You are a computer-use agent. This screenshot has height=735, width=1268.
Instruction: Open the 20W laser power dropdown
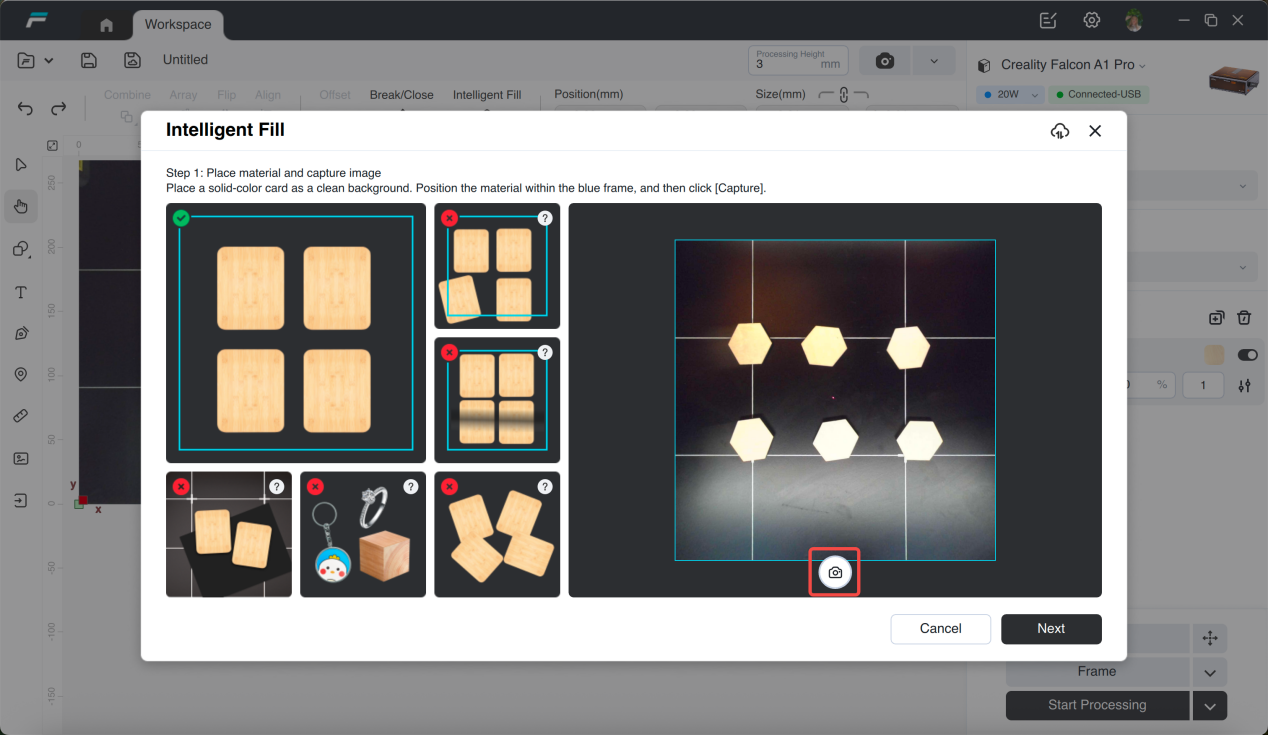coord(1010,94)
